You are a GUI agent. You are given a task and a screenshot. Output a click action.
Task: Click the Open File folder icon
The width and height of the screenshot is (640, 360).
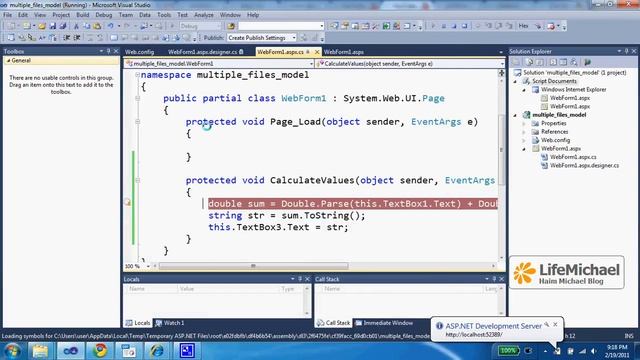pyautogui.click(x=42, y=26)
